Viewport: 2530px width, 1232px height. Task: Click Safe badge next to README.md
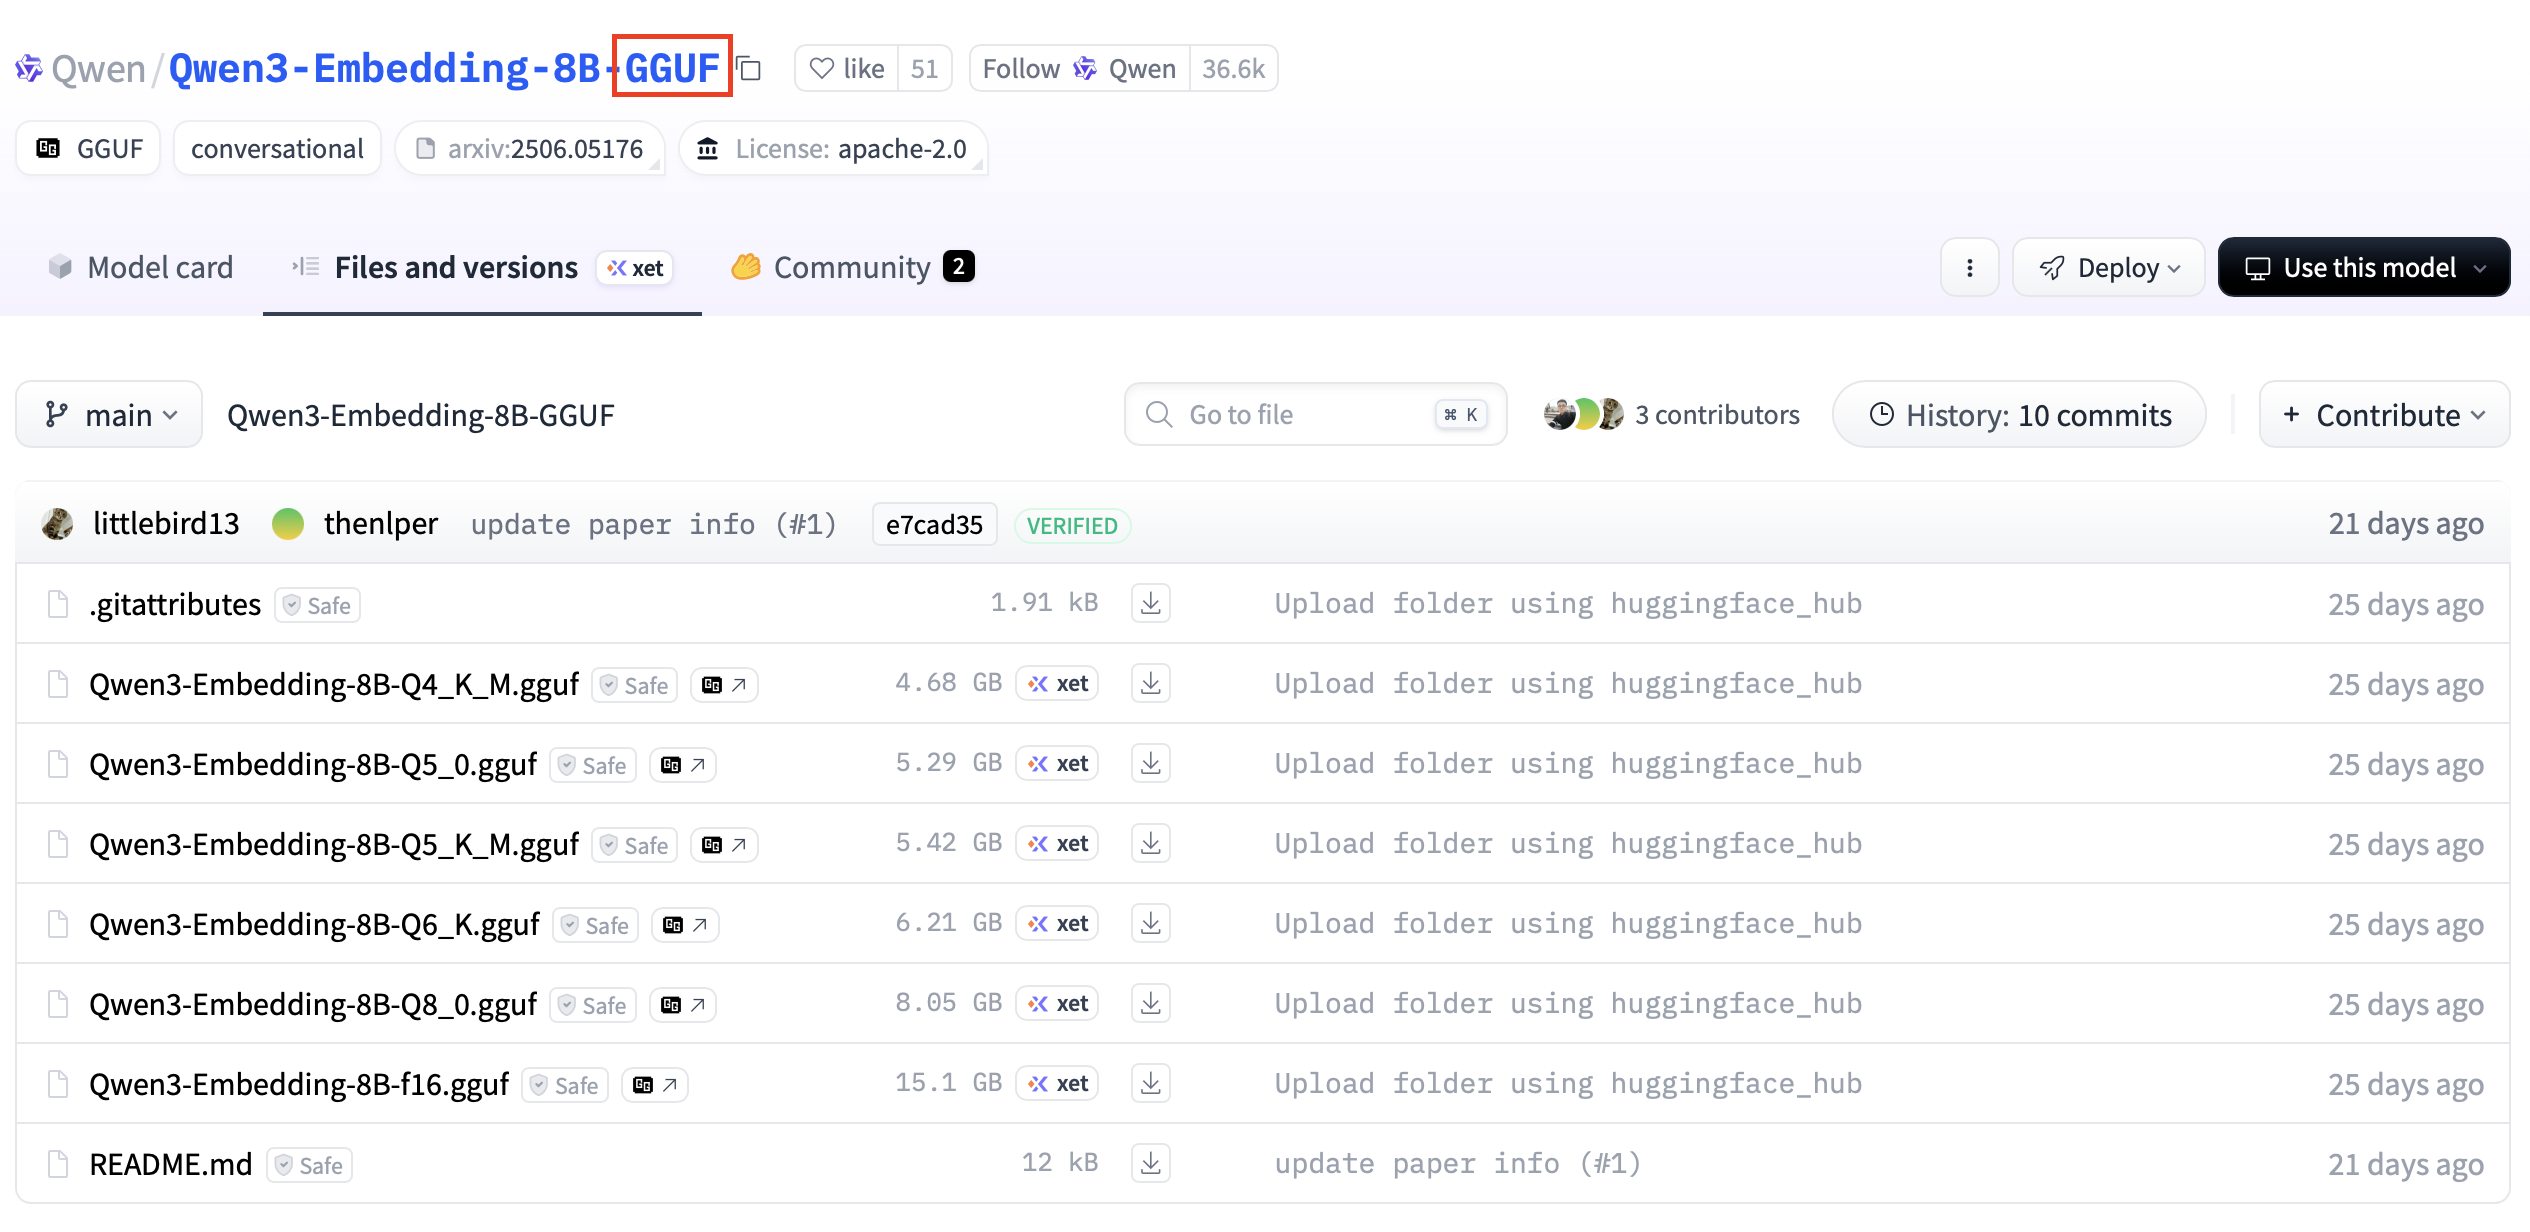[310, 1165]
